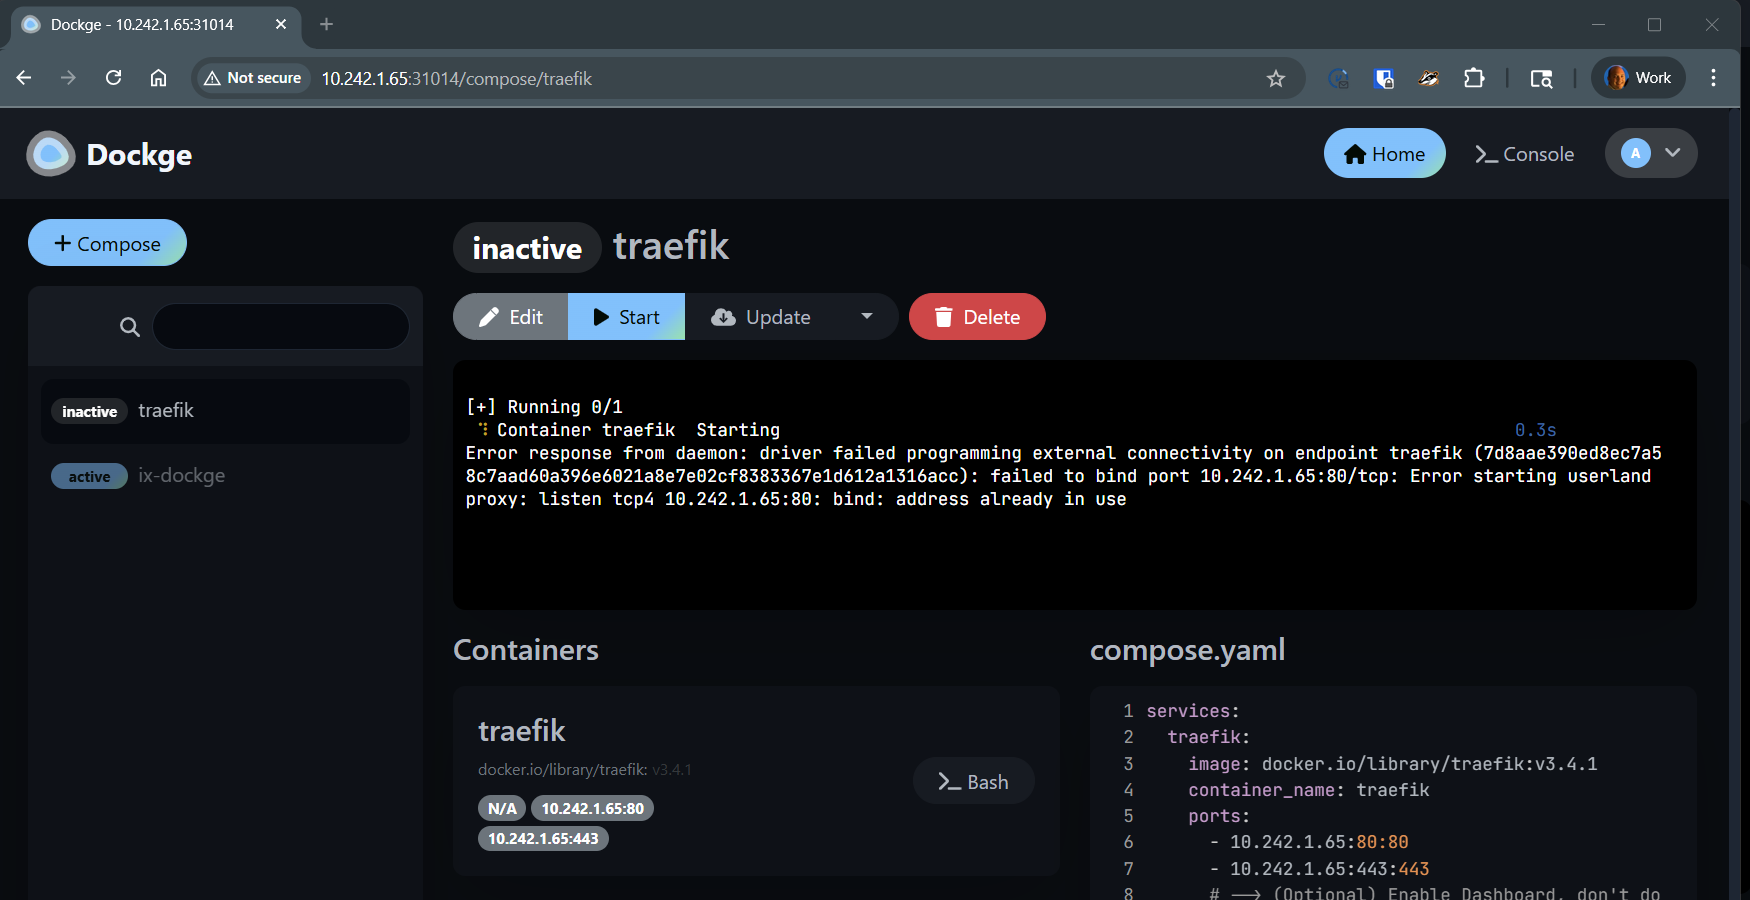Delete the traefik stack
The width and height of the screenshot is (1750, 900).
tap(977, 317)
